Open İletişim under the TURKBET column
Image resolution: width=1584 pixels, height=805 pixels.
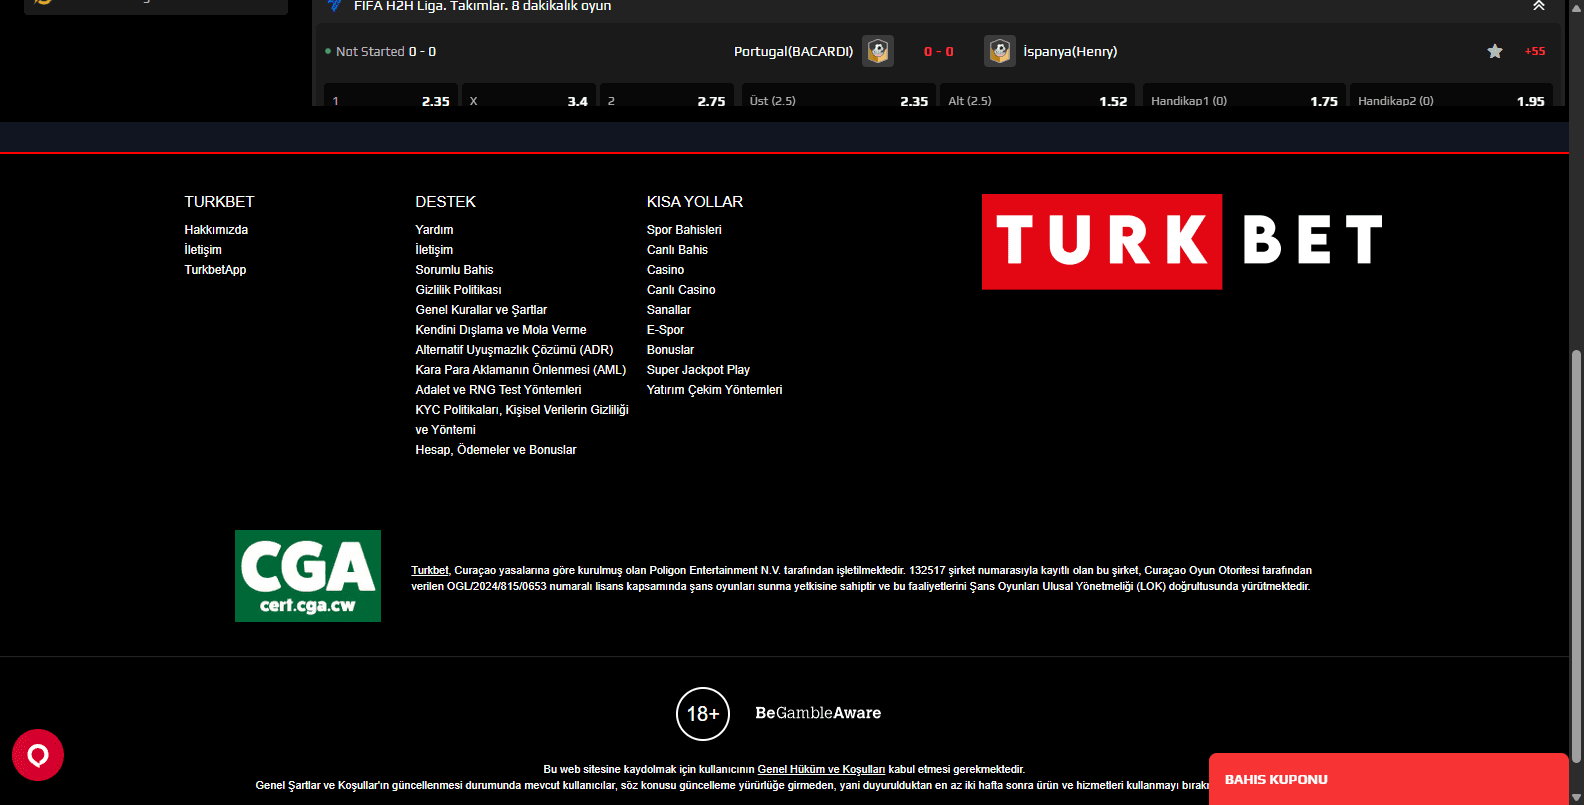click(203, 250)
